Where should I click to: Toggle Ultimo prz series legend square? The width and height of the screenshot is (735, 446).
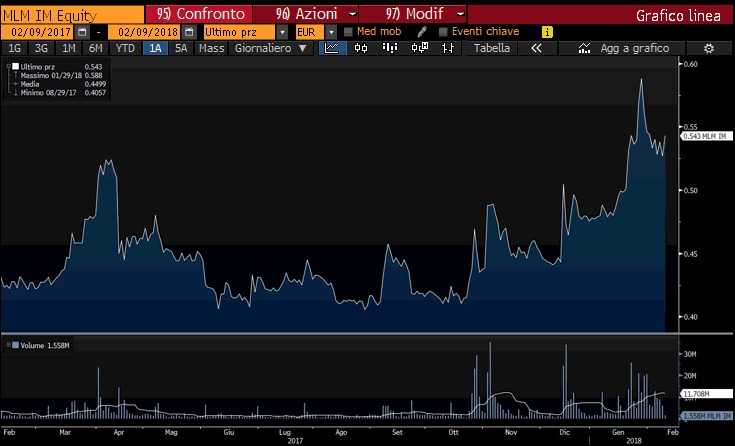(15, 67)
